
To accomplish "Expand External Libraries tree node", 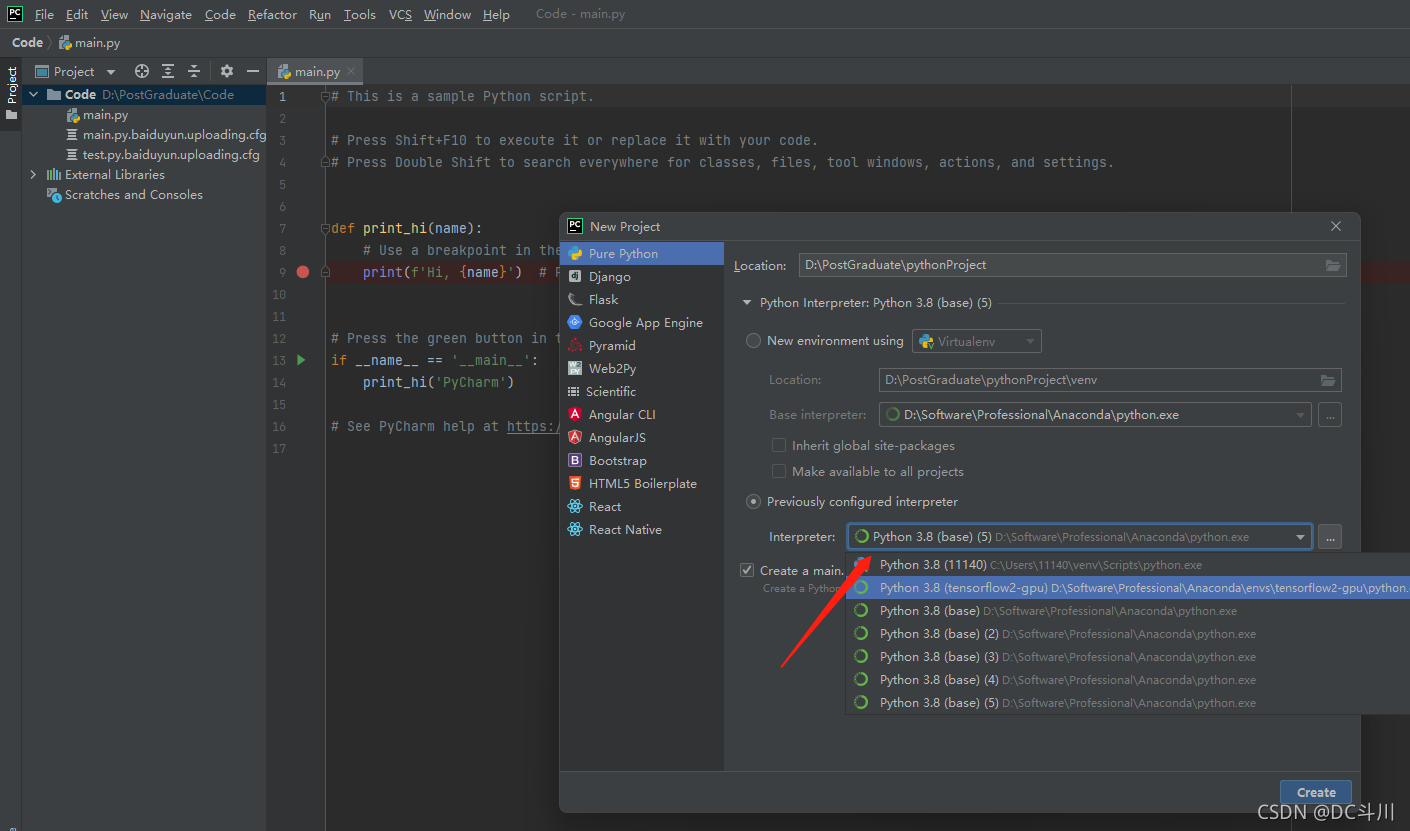I will point(34,175).
